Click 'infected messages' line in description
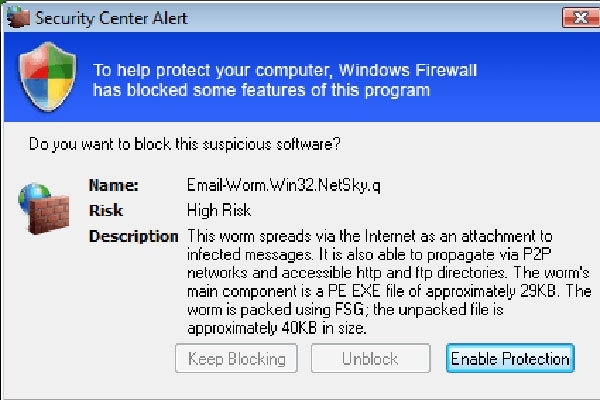 click(369, 255)
